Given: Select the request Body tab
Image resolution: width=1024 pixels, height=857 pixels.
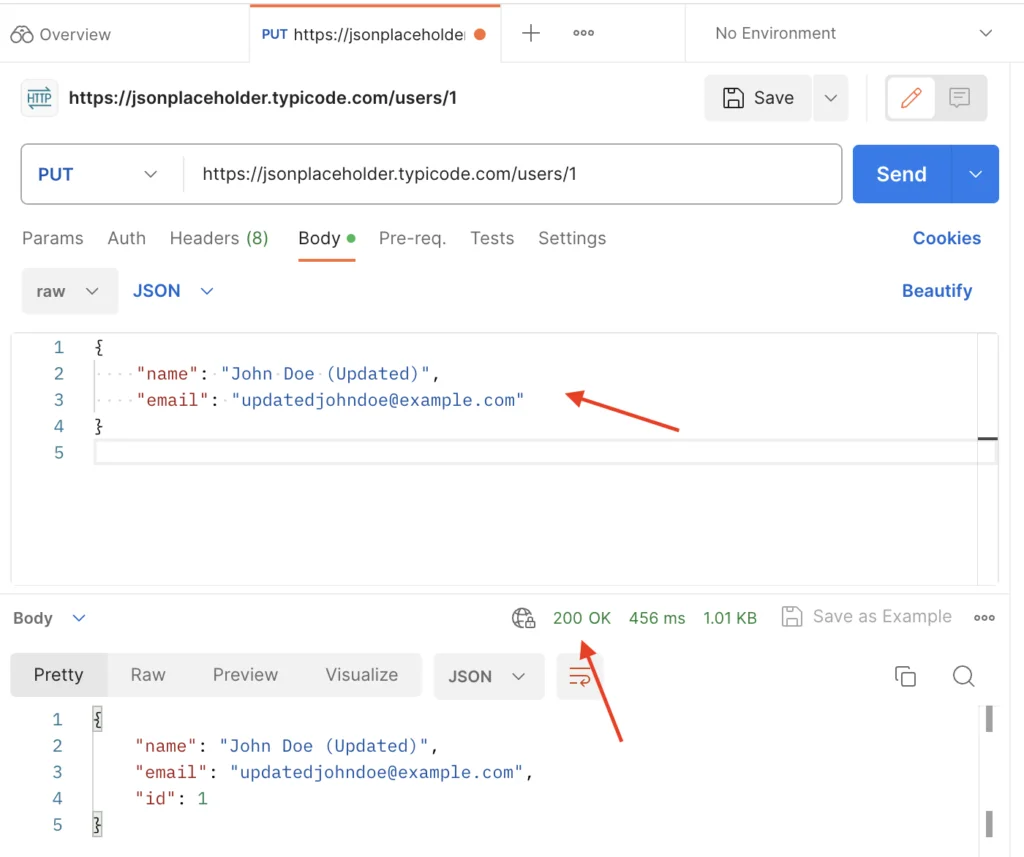Looking at the screenshot, I should pos(327,238).
